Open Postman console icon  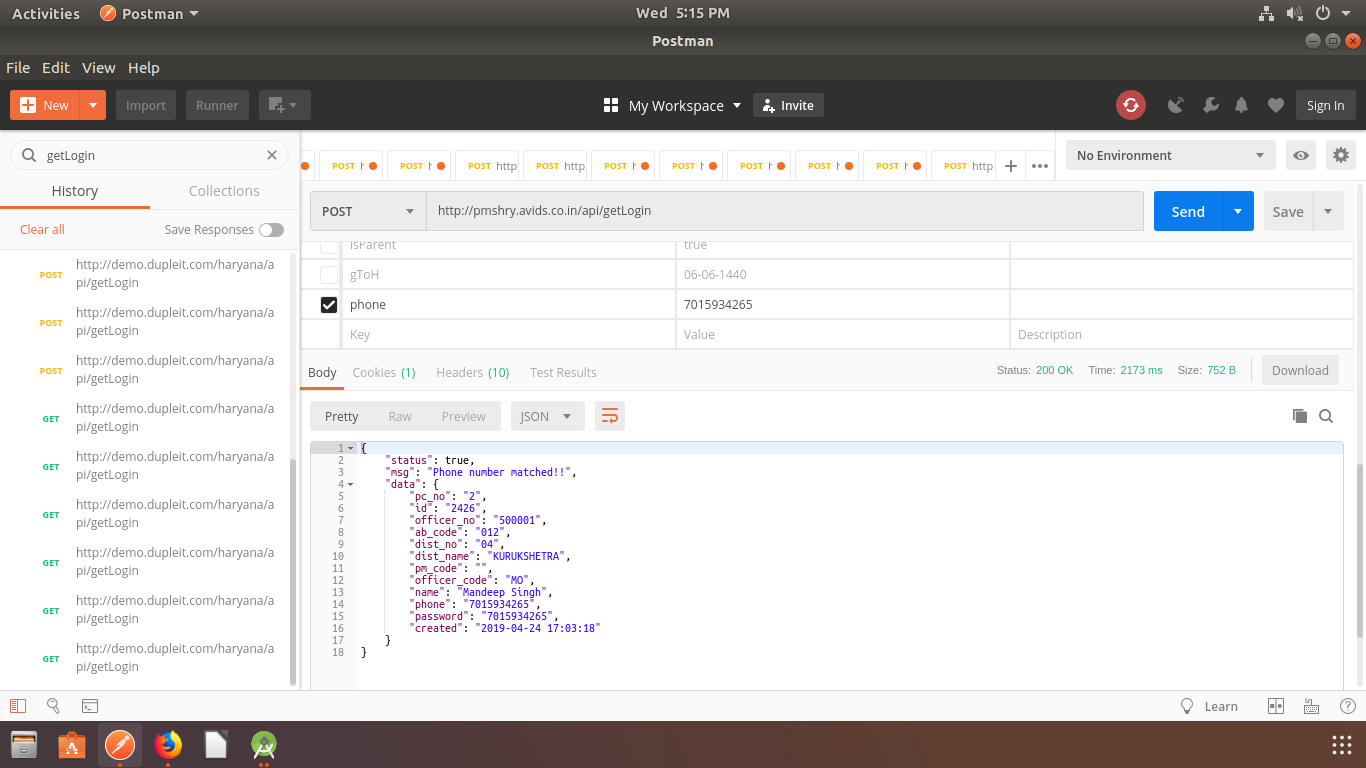(x=89, y=706)
